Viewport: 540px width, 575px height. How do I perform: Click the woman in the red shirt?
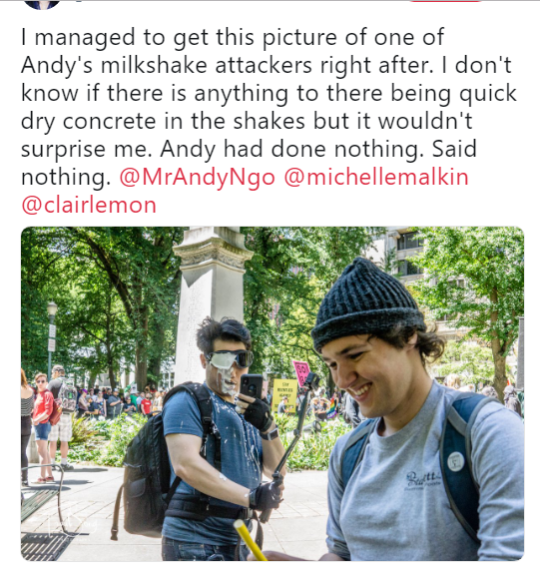pyautogui.click(x=43, y=425)
